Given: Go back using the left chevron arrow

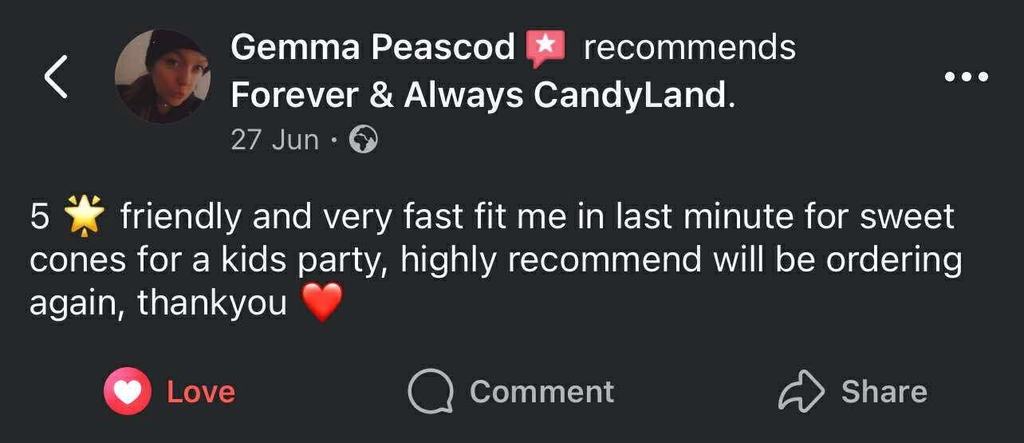Looking at the screenshot, I should click(x=56, y=78).
